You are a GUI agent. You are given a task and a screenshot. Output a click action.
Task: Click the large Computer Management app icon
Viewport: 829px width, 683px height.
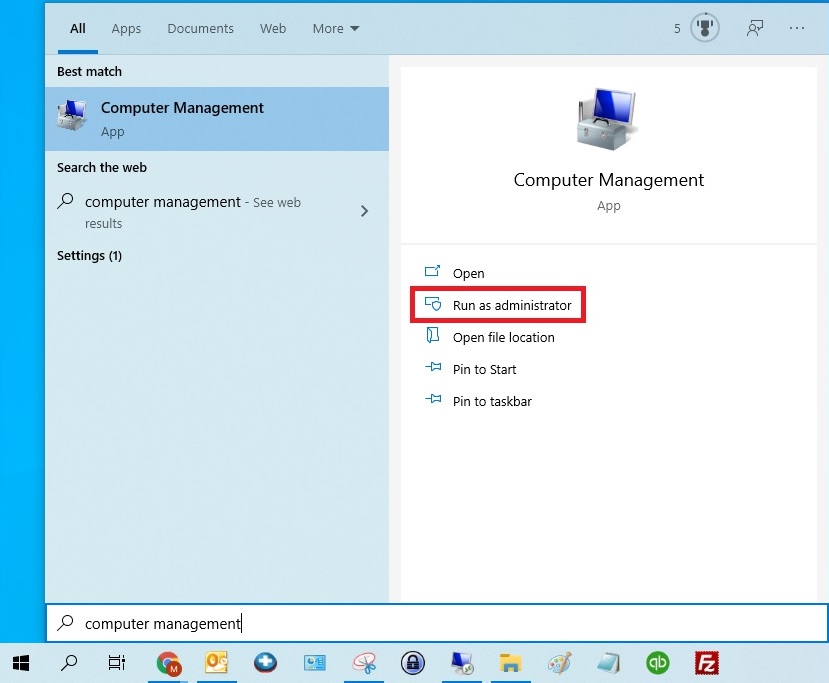click(607, 119)
